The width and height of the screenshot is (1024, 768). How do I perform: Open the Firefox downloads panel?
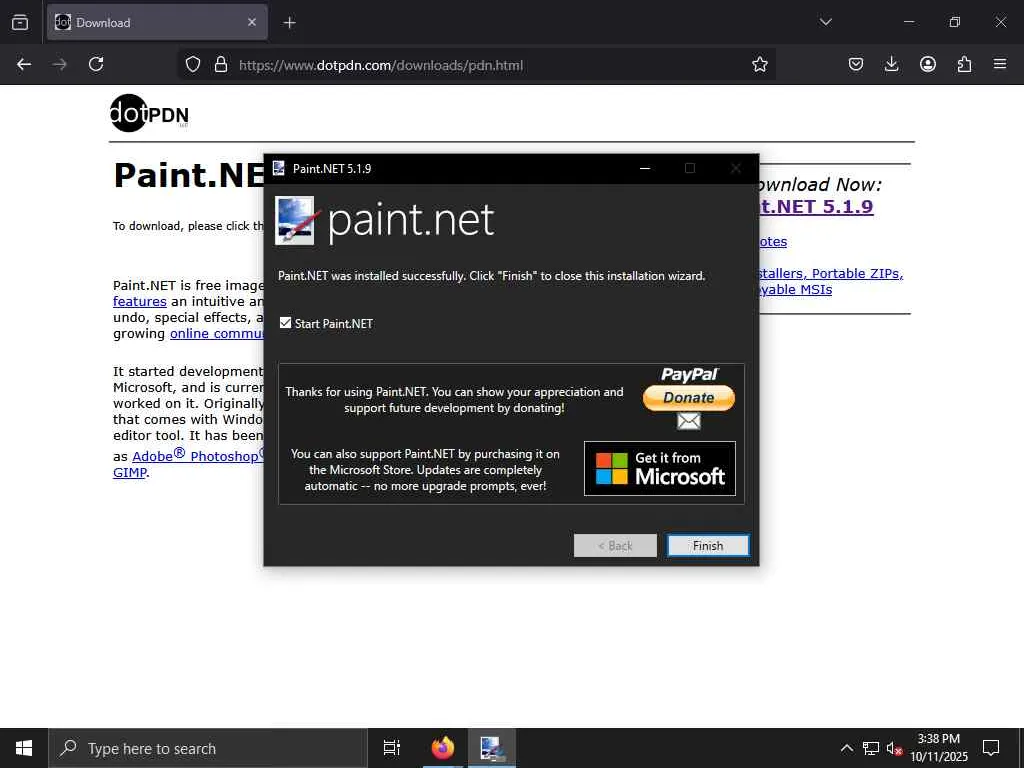[x=891, y=64]
